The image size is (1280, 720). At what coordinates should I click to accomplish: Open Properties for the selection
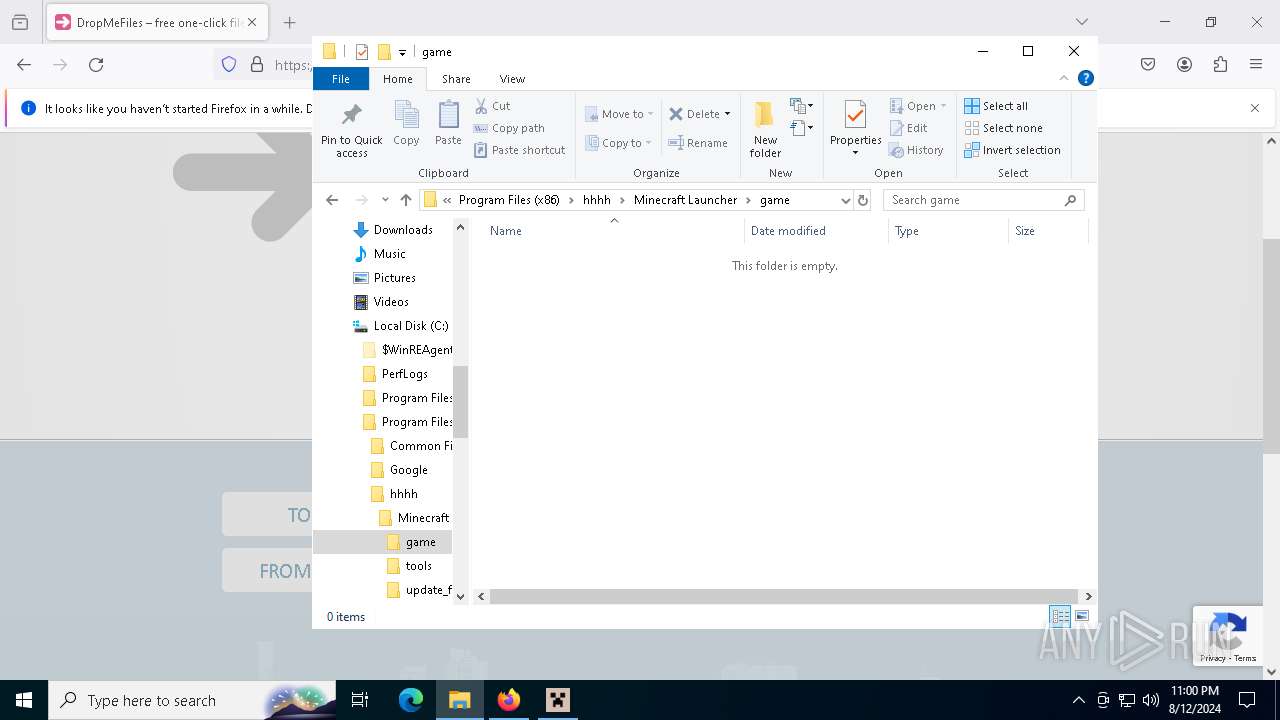[x=855, y=130]
